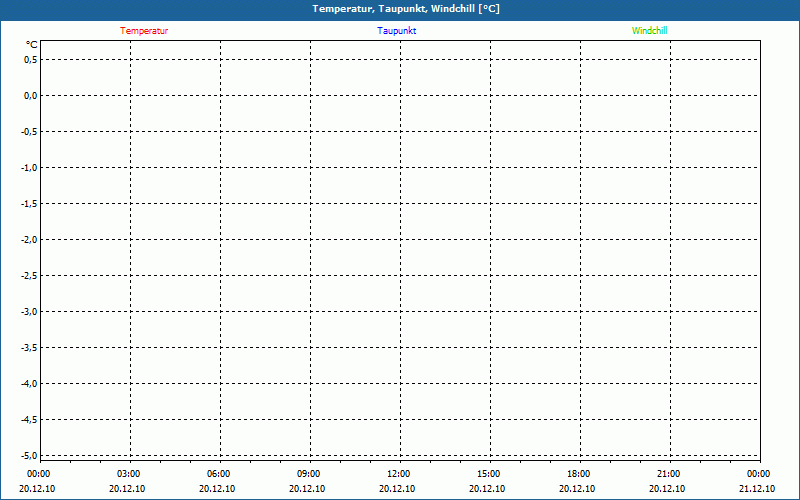The width and height of the screenshot is (800, 500).
Task: Click the 03:00 time axis label
Action: point(129,474)
